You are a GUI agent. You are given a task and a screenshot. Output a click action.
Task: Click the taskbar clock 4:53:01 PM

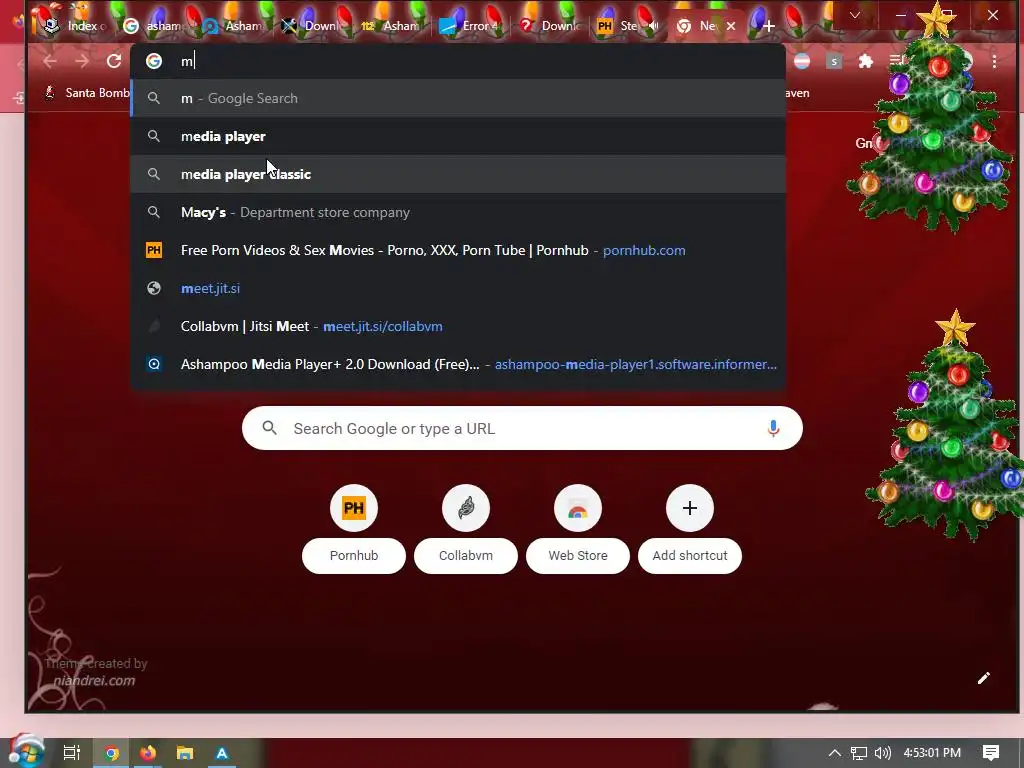point(932,753)
